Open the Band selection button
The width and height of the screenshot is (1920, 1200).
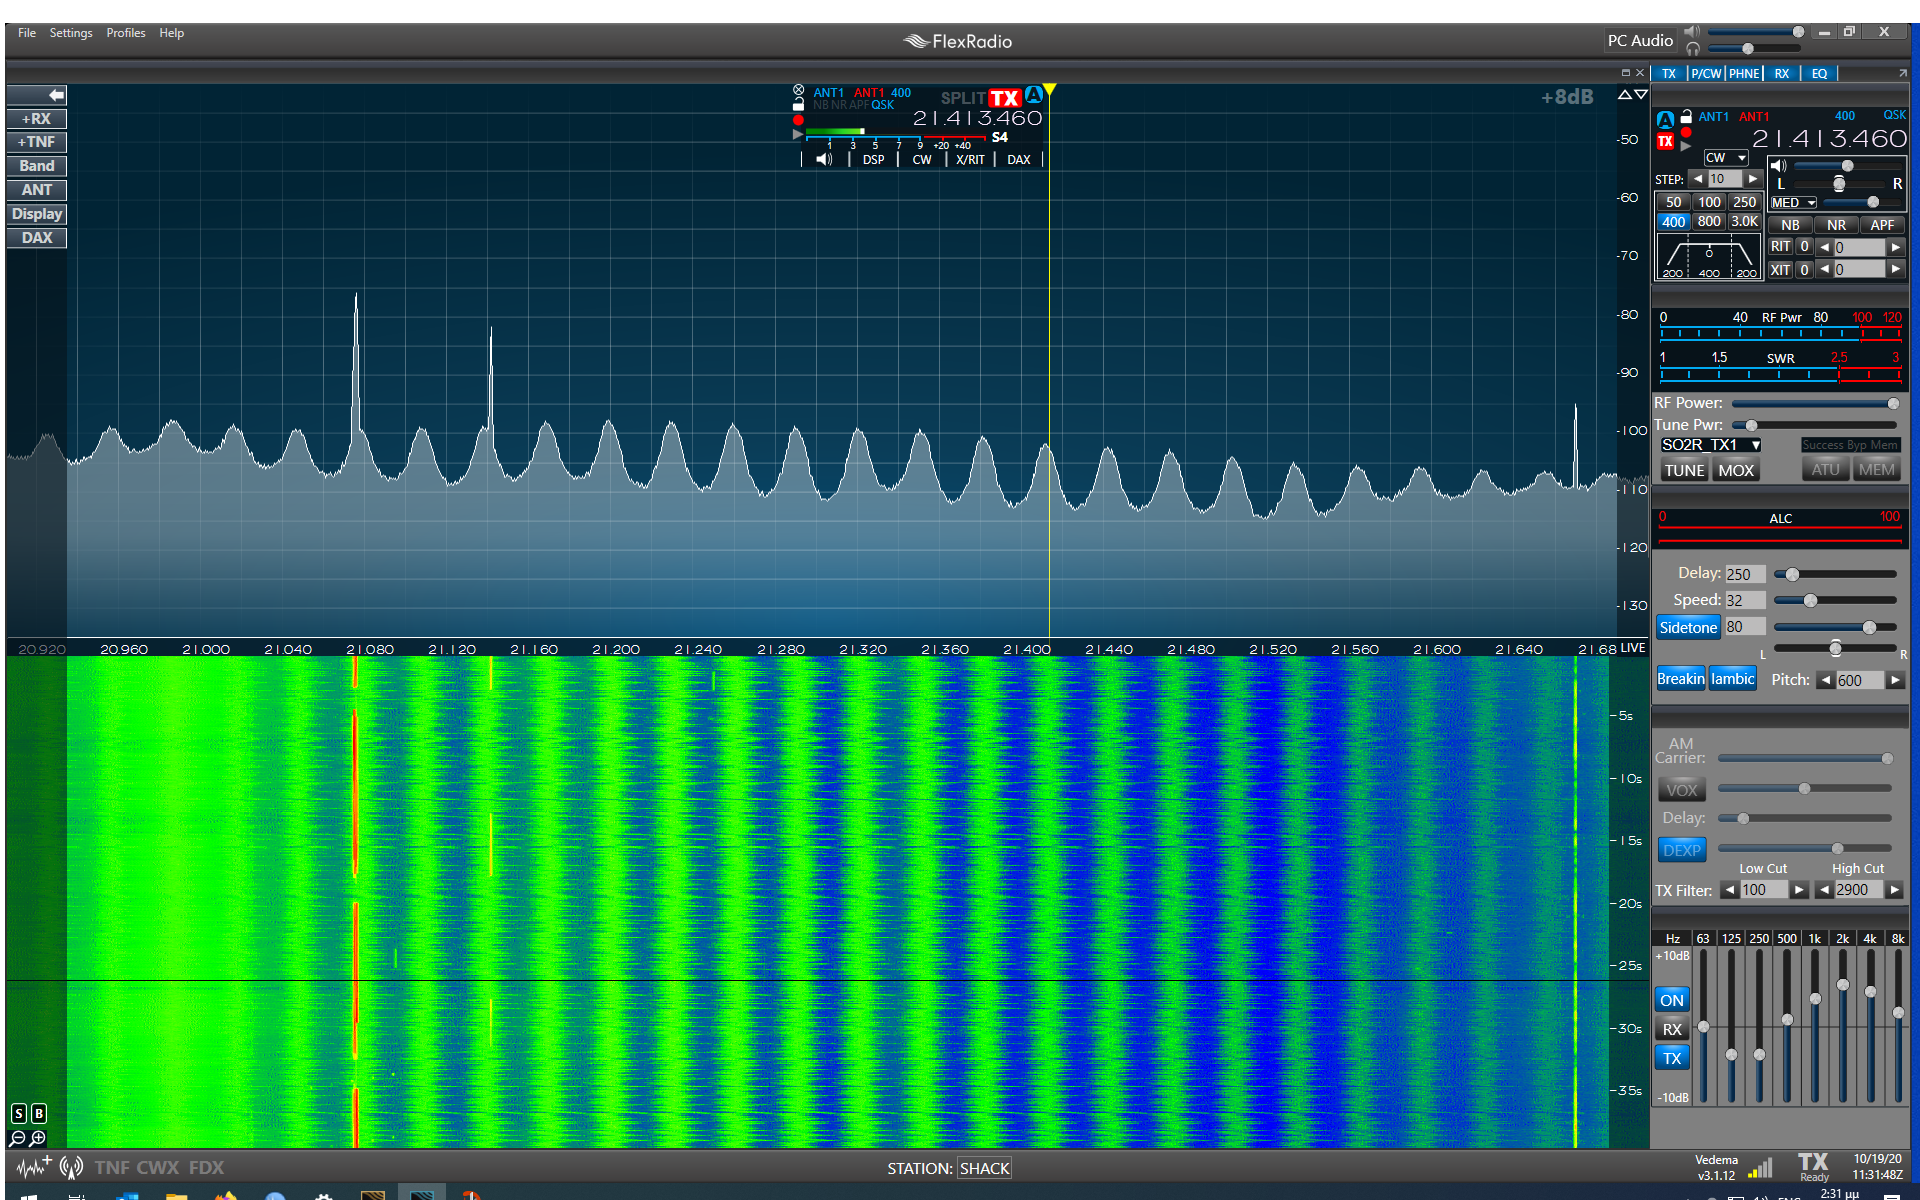pos(37,166)
